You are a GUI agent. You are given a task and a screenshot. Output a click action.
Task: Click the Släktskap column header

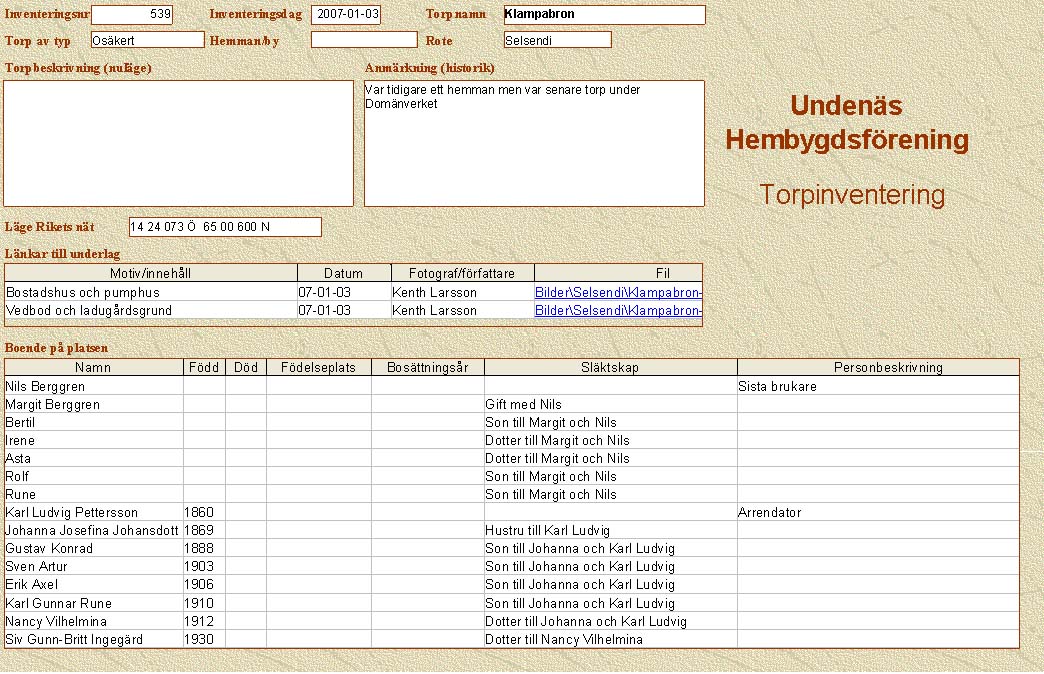tap(610, 368)
